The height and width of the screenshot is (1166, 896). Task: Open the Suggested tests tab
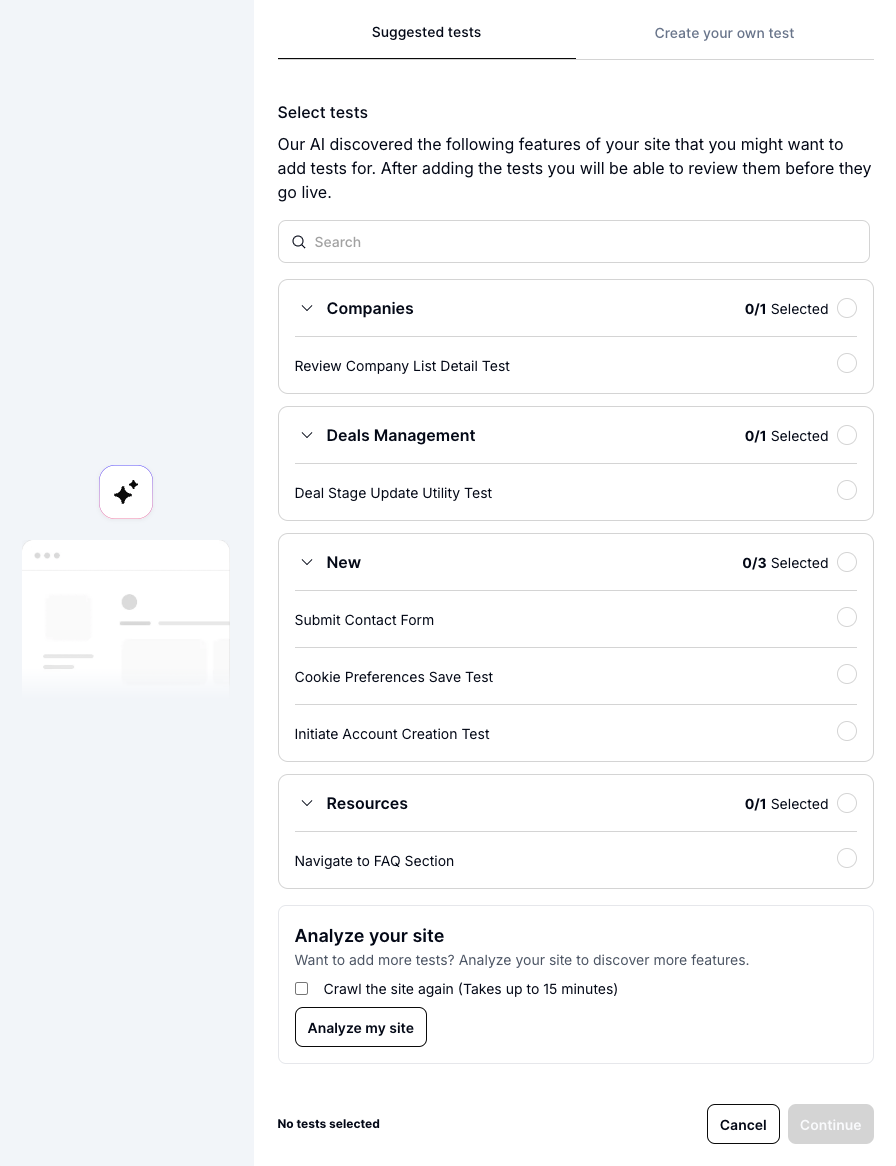[x=426, y=32]
